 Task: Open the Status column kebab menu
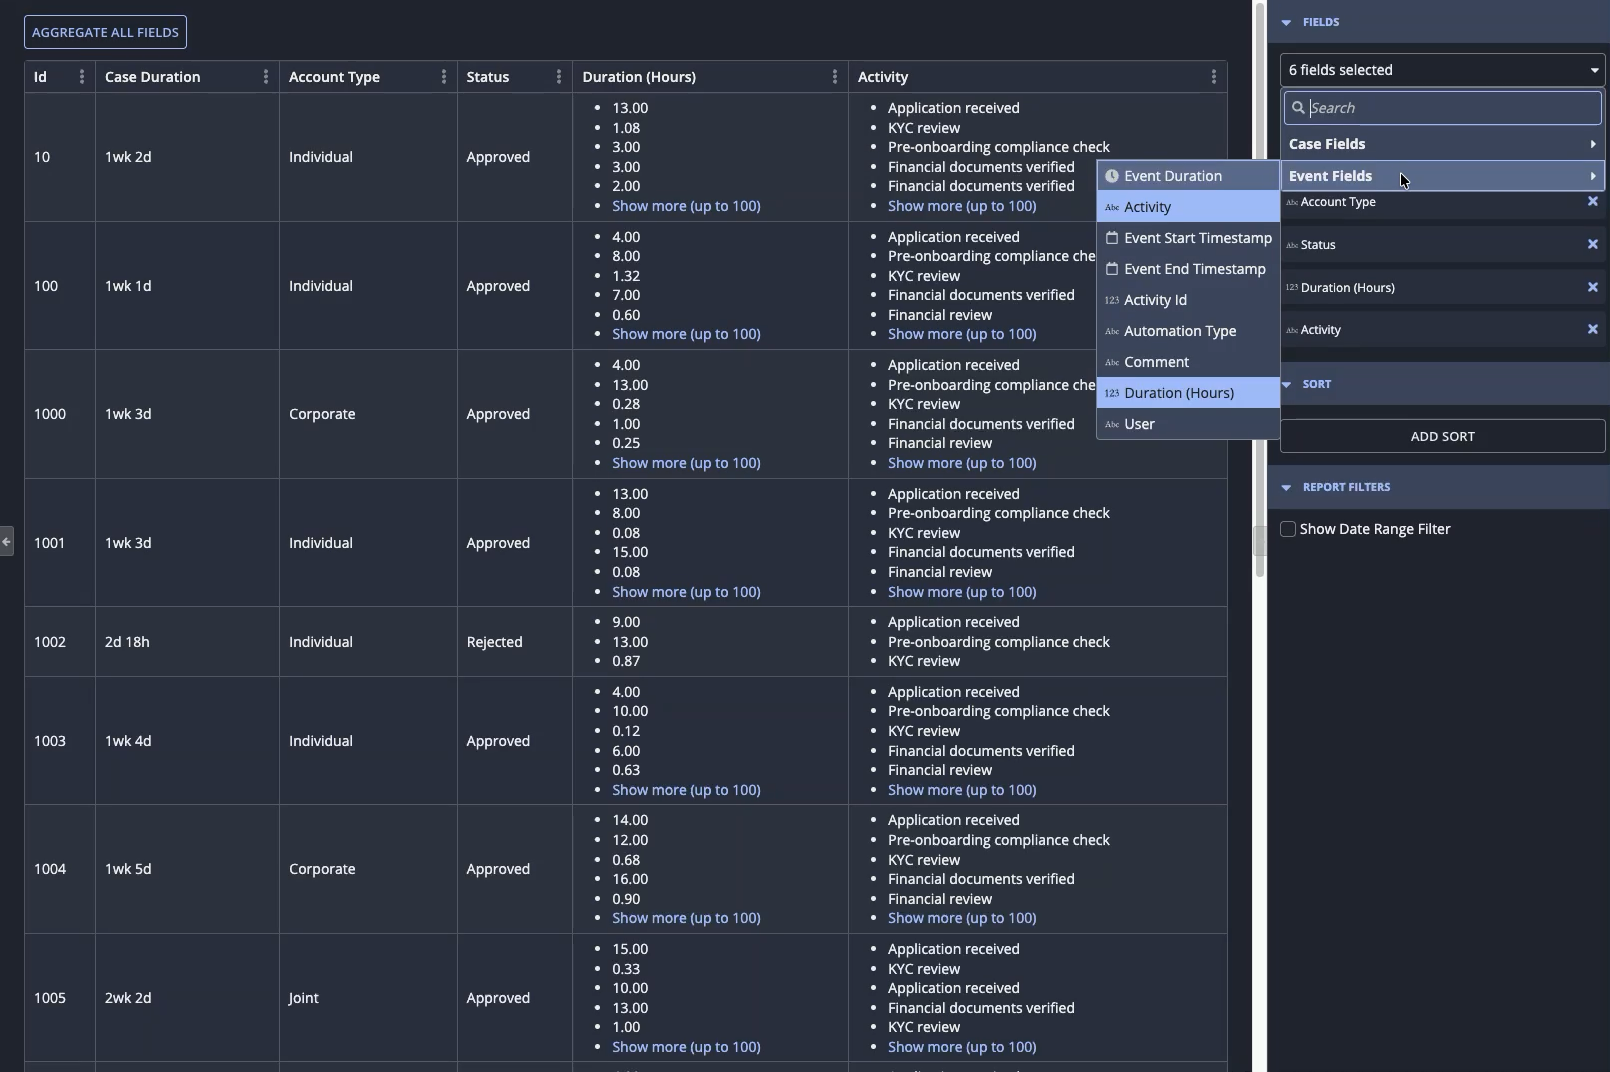(559, 77)
